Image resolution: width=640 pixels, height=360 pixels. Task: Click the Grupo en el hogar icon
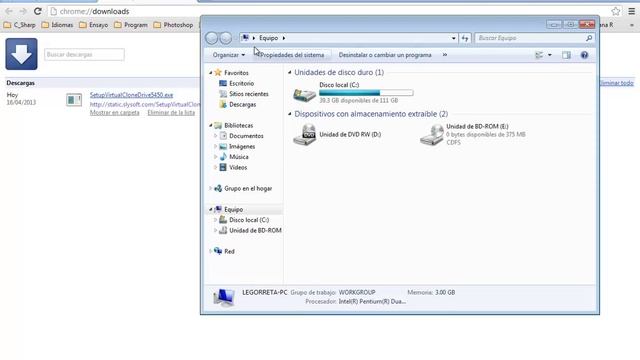tap(218, 188)
